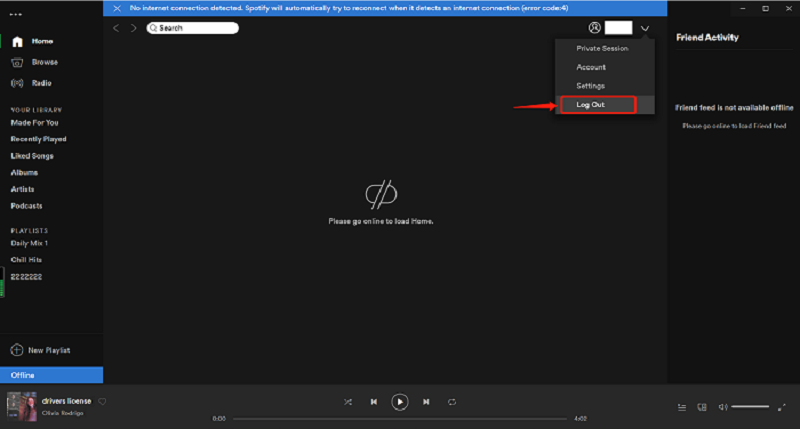Open the play queue
The height and width of the screenshot is (429, 800).
click(x=682, y=407)
